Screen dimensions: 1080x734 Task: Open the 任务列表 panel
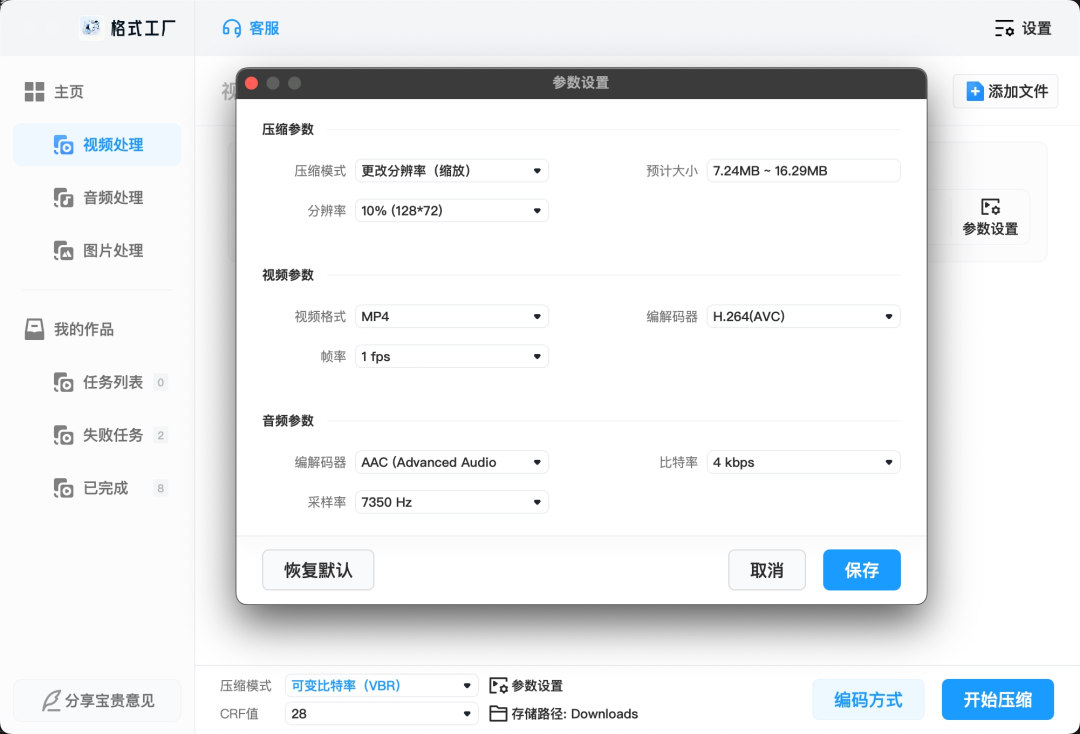(108, 382)
